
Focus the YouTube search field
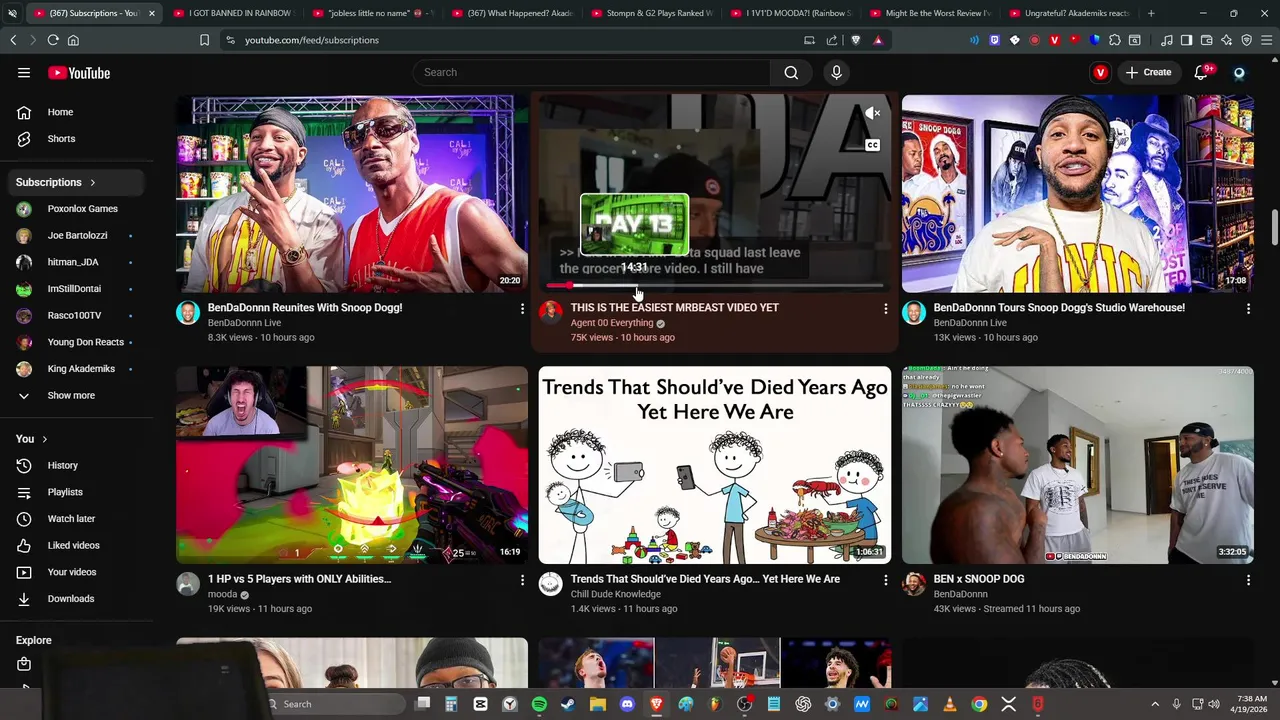(x=591, y=72)
